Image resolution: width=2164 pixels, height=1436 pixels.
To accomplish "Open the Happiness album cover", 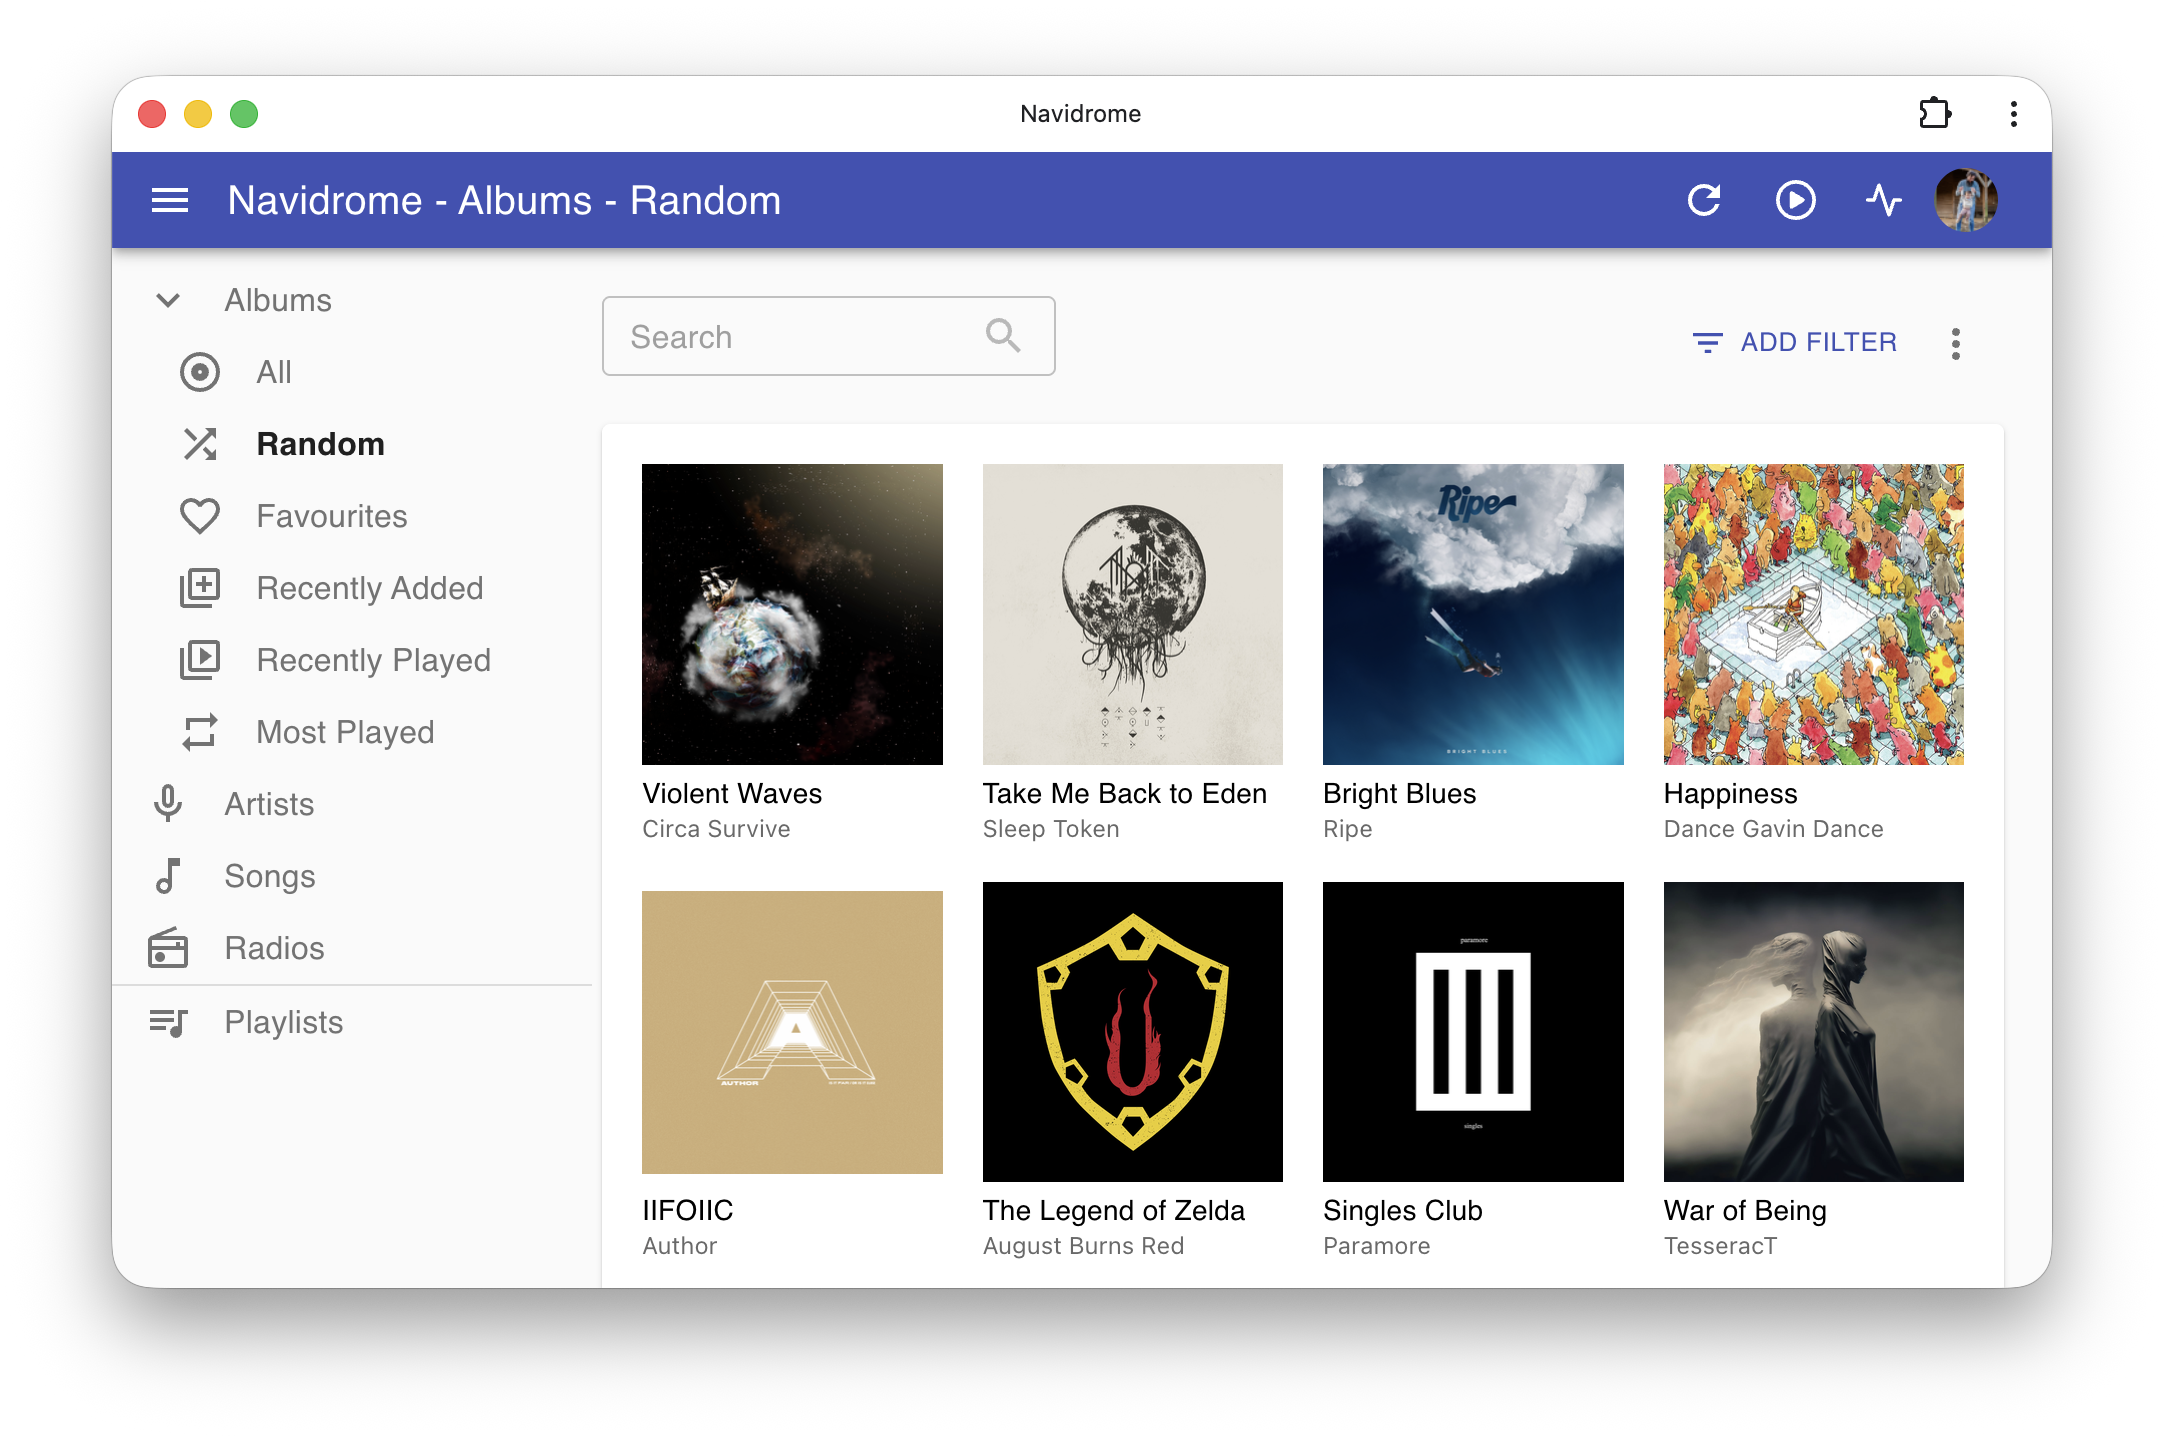I will [1814, 614].
